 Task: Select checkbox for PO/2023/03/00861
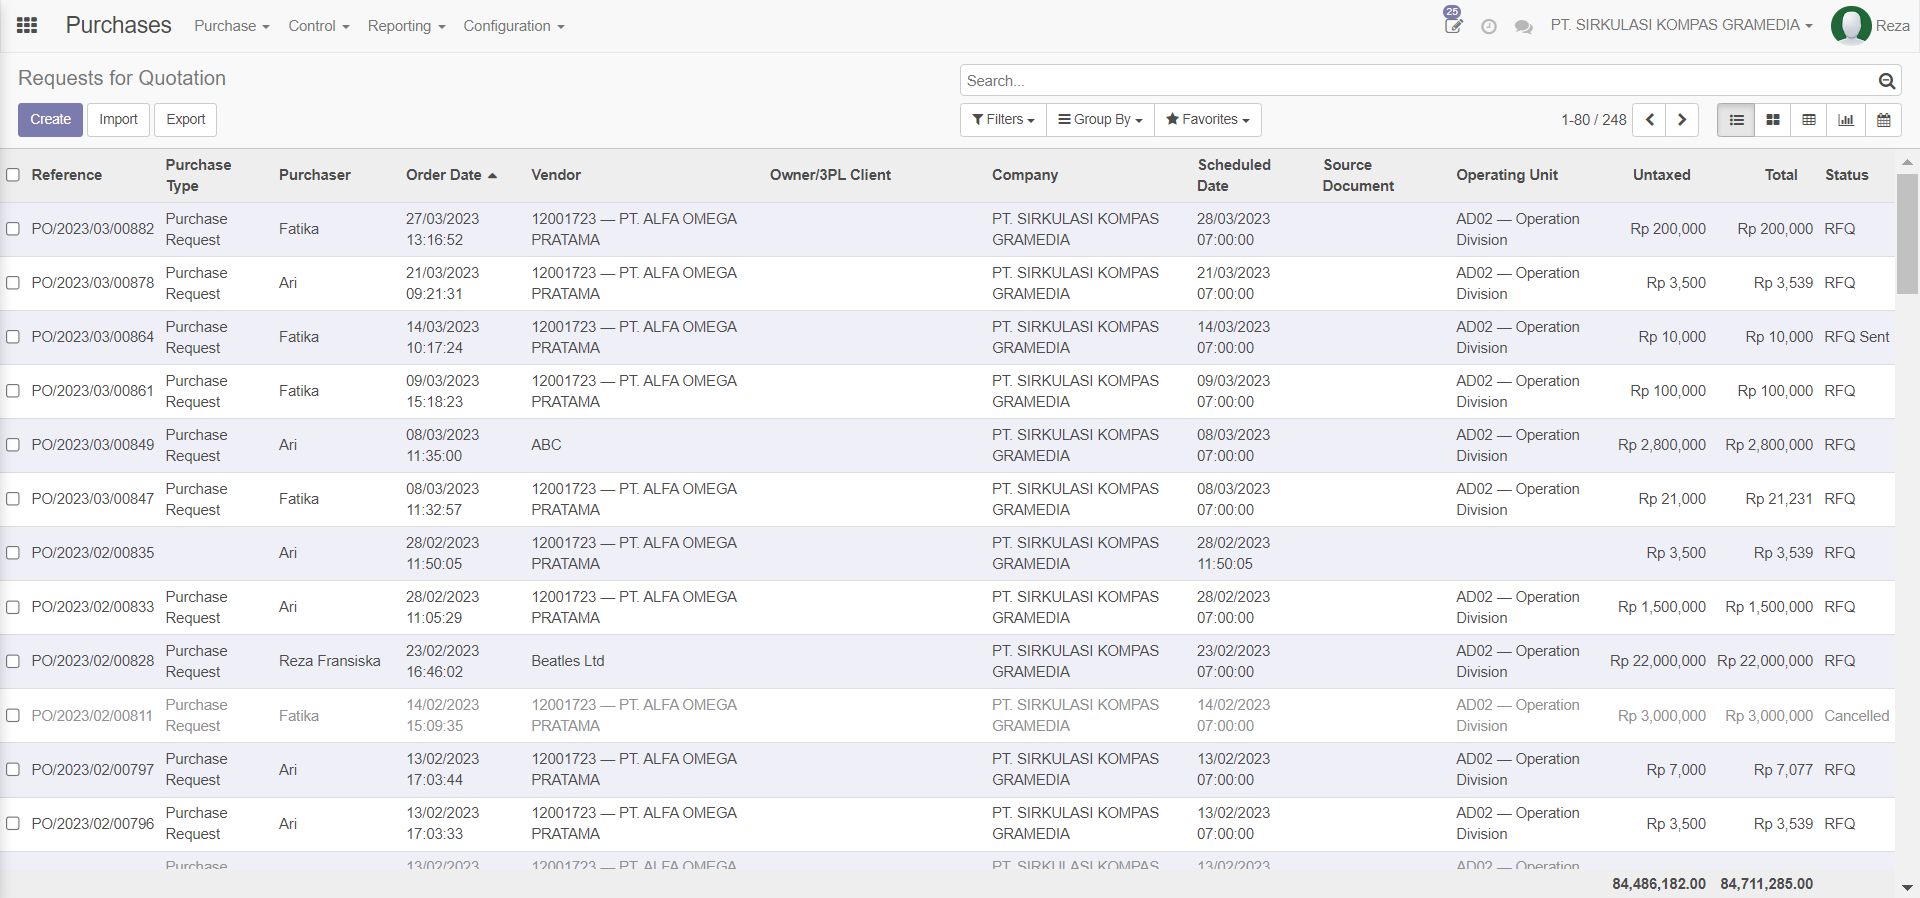(x=13, y=391)
